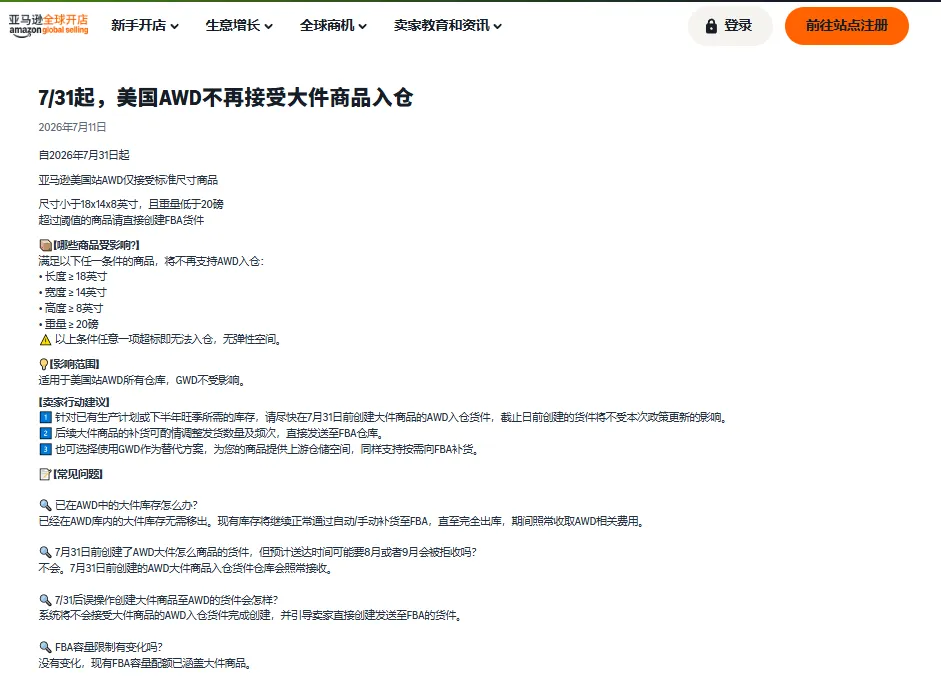Click the heading 哪些商品受影响?

pyautogui.click(x=97, y=245)
